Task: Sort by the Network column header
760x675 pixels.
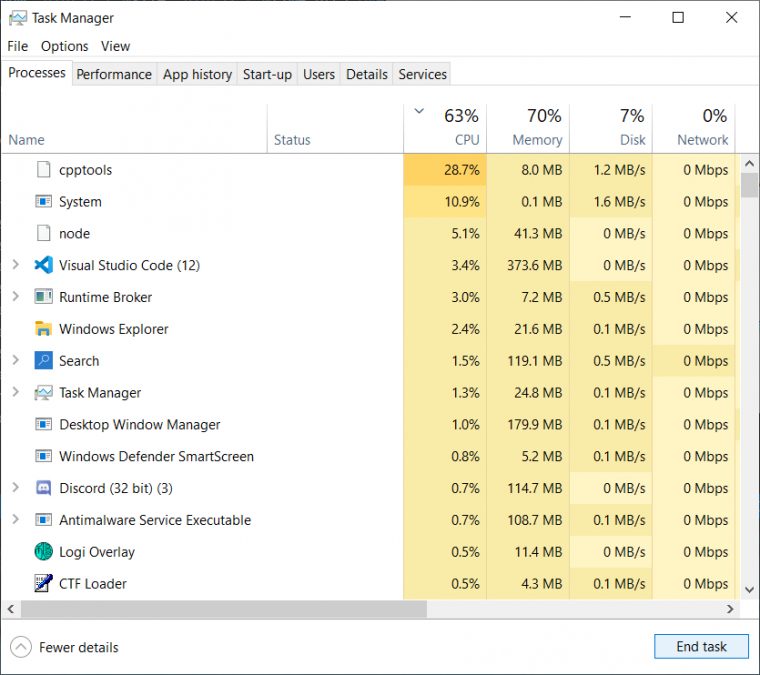Action: 694,129
